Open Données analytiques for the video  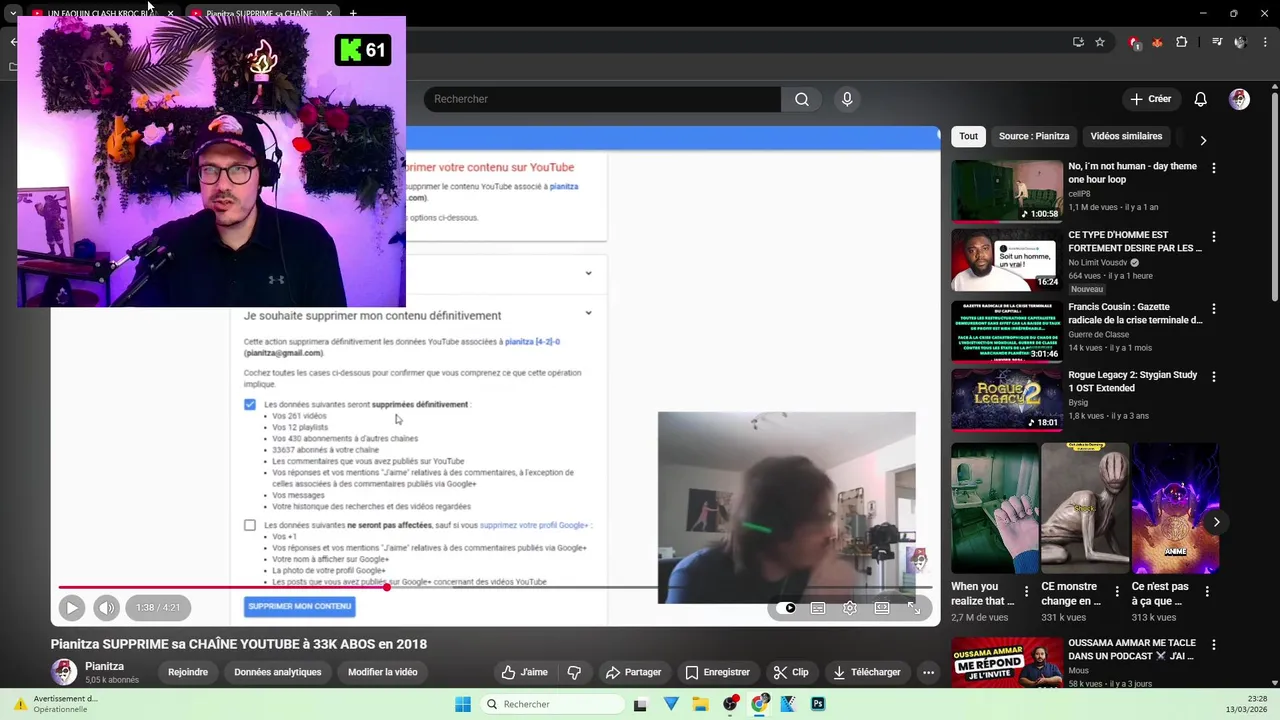coord(278,672)
